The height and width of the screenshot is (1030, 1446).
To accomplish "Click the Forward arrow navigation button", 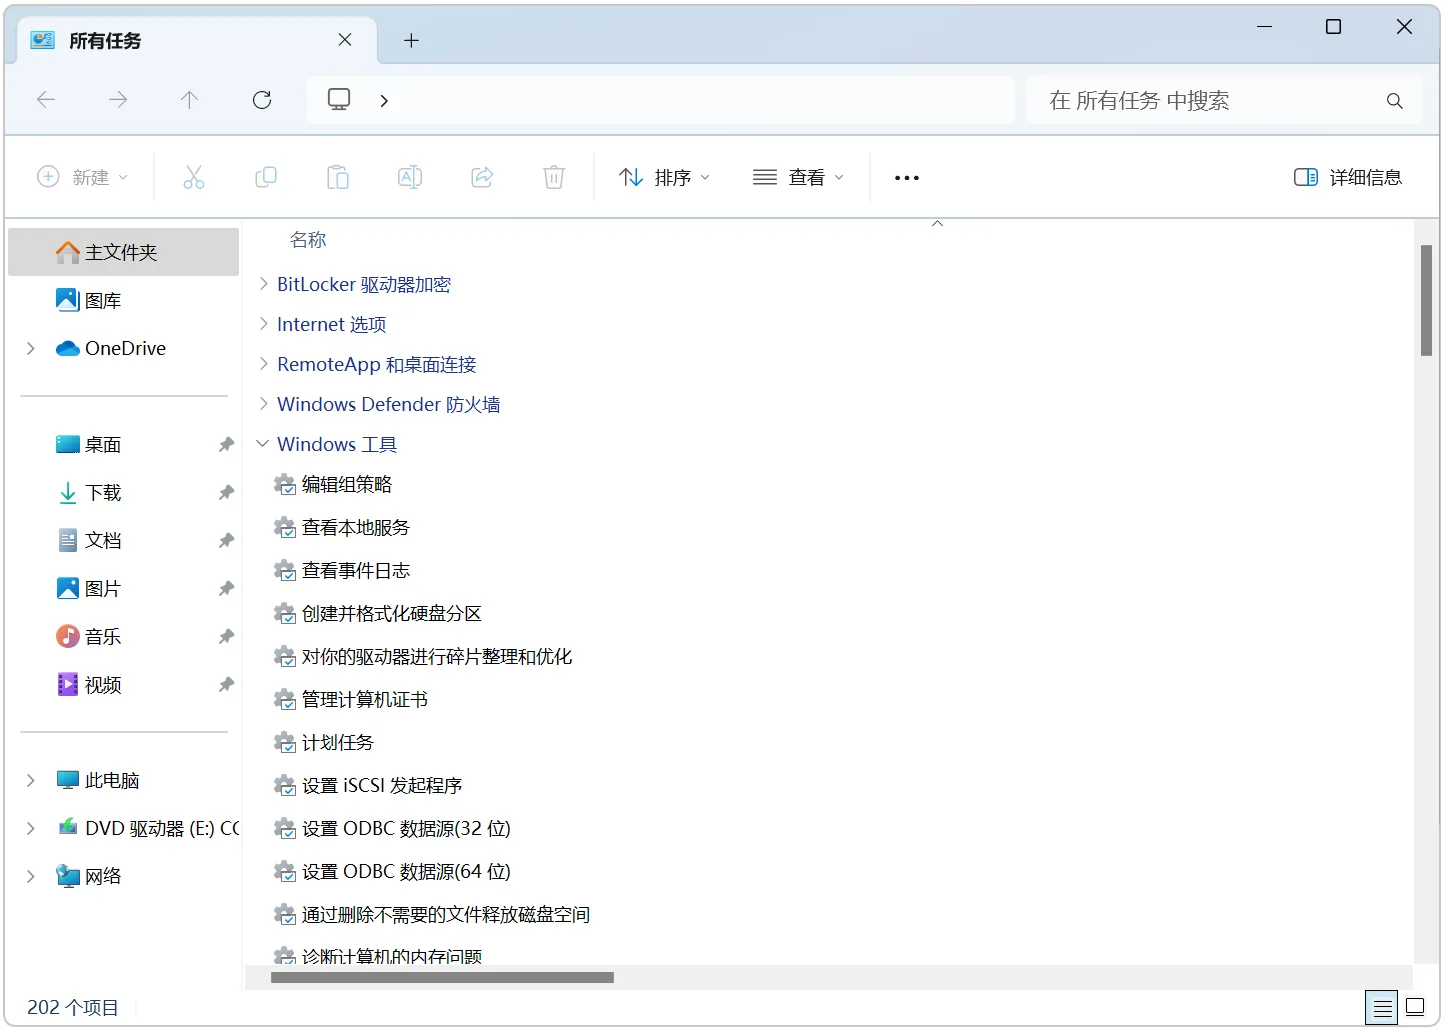I will coord(118,99).
